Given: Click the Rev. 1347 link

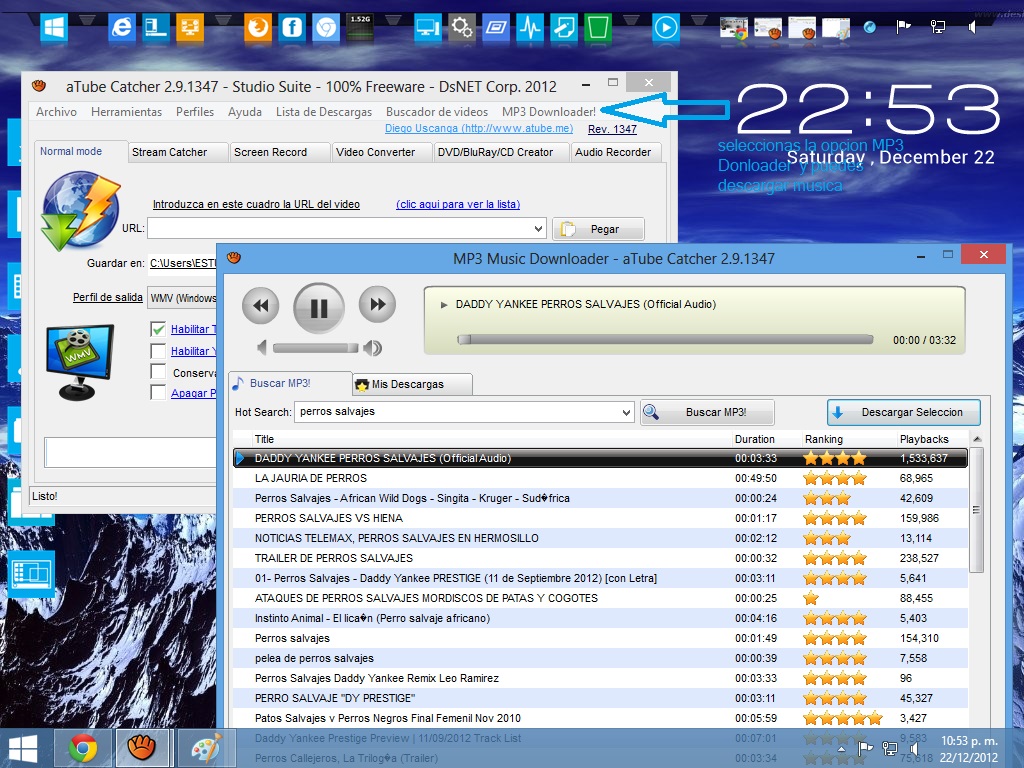Looking at the screenshot, I should click(612, 129).
